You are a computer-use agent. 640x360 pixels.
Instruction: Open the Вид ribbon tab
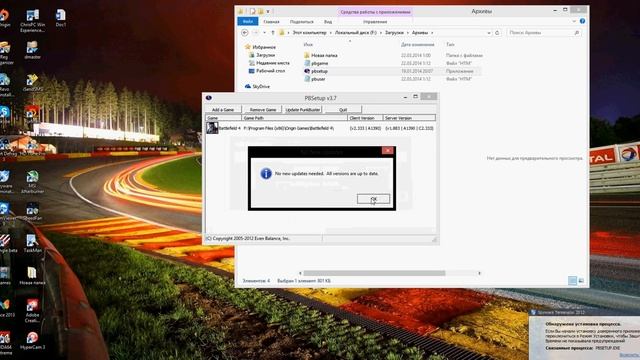coord(328,22)
